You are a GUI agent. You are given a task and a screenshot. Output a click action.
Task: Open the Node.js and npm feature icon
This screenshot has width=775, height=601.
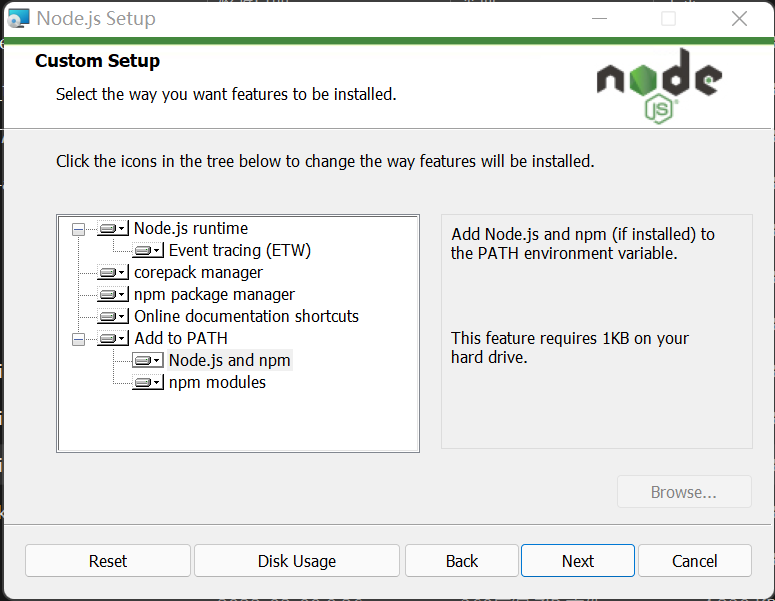pyautogui.click(x=148, y=360)
